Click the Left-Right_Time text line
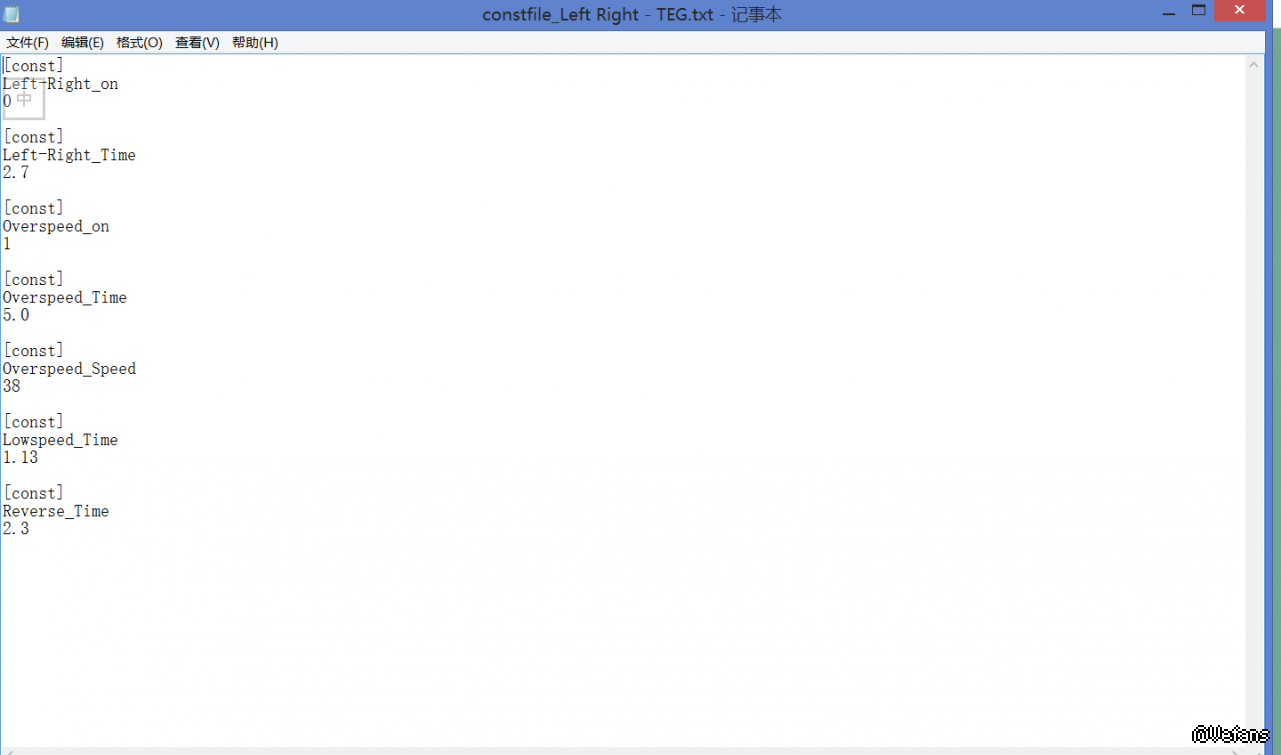Image resolution: width=1281 pixels, height=755 pixels. (69, 155)
